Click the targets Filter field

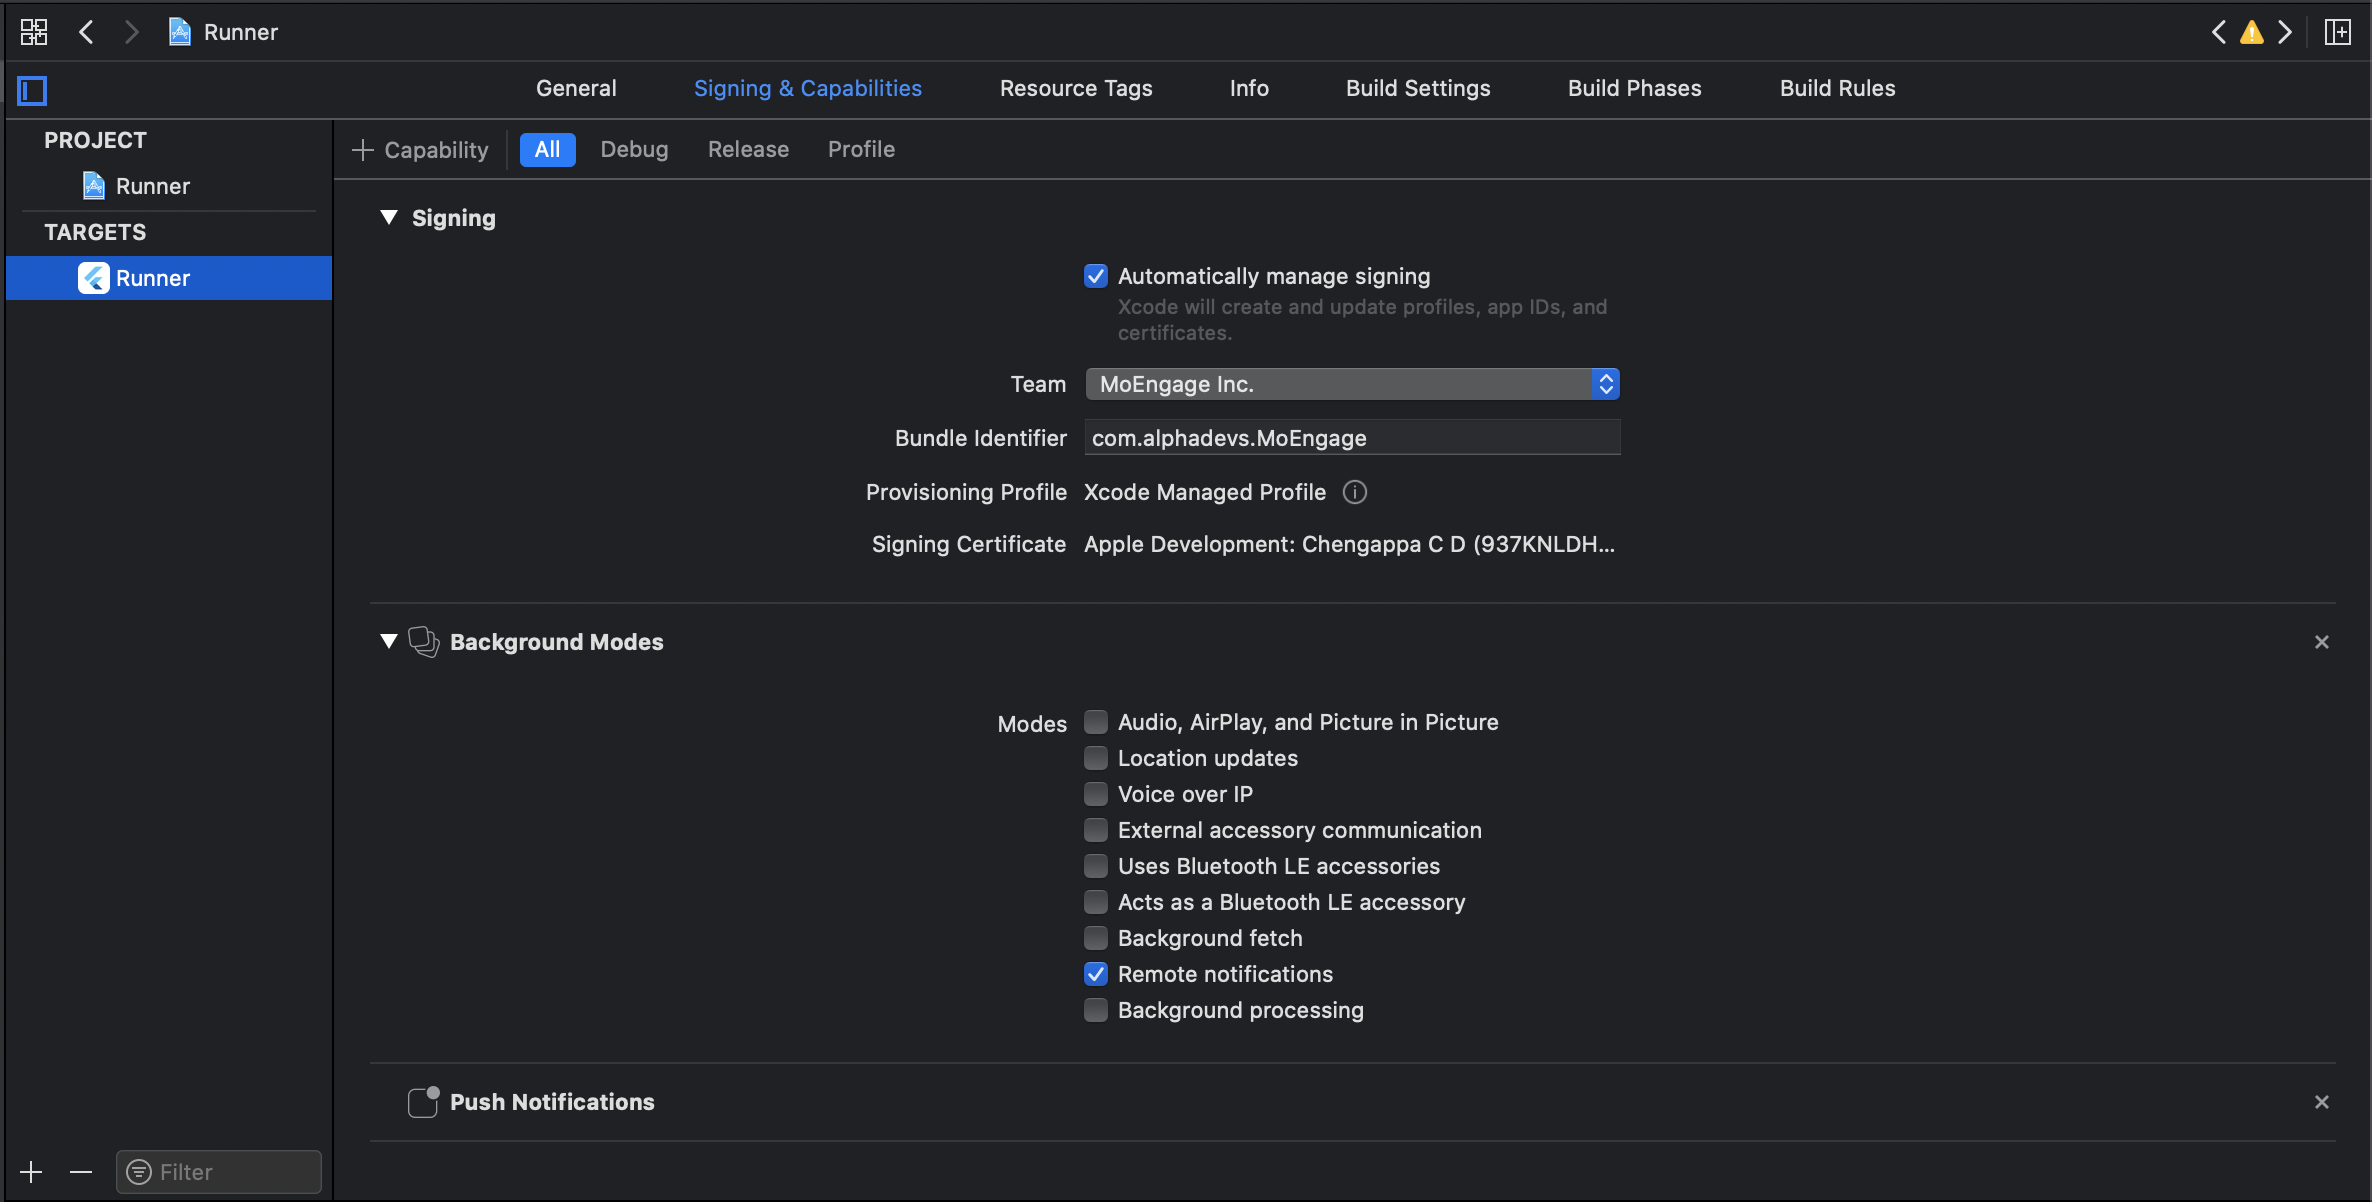click(219, 1172)
